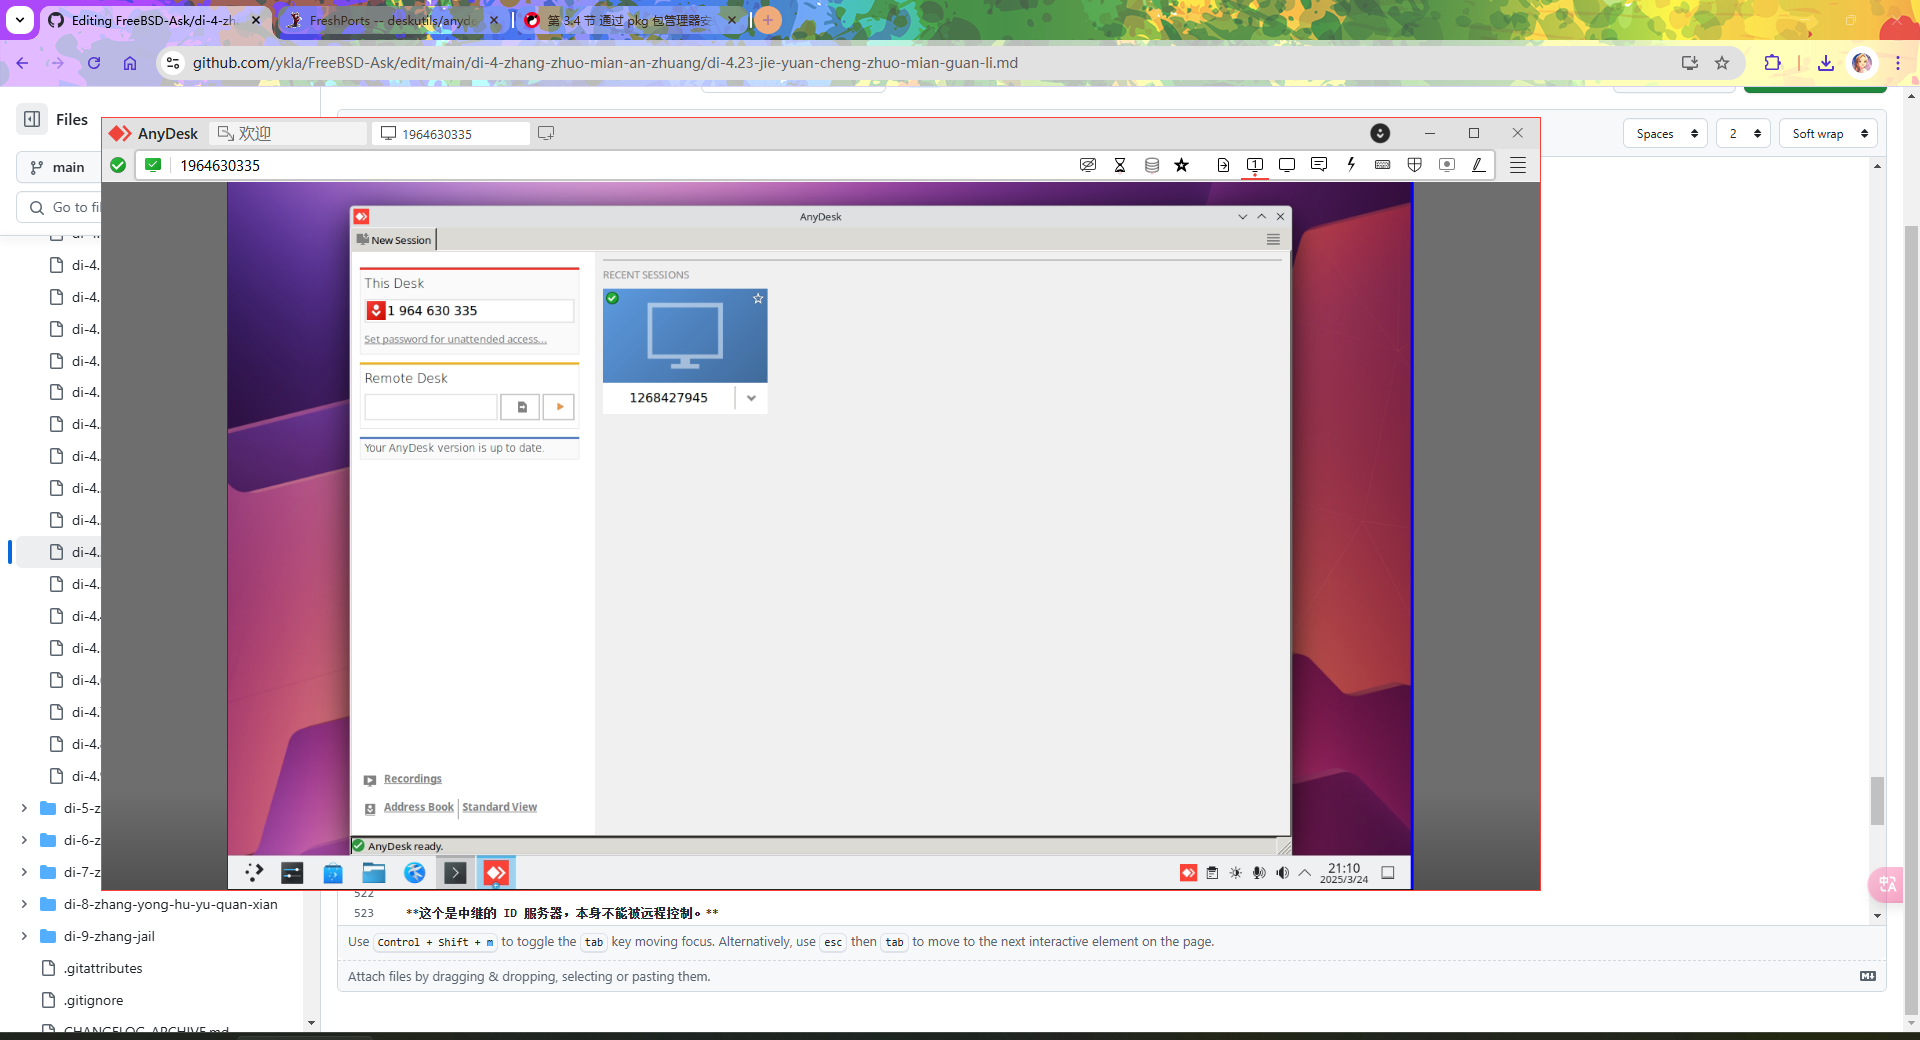This screenshot has width=1920, height=1040.
Task: Expand di-8-zhang-yong-hu-yu-quan-xian folder
Action: pyautogui.click(x=24, y=904)
